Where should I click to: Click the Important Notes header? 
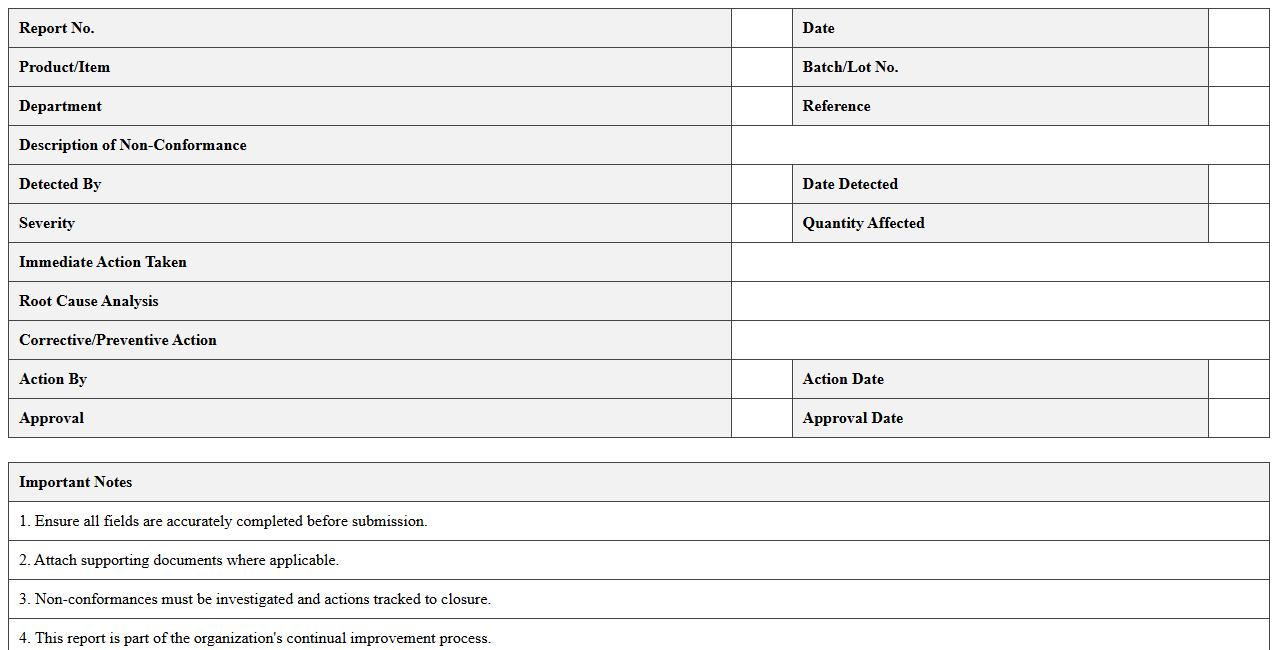click(76, 482)
